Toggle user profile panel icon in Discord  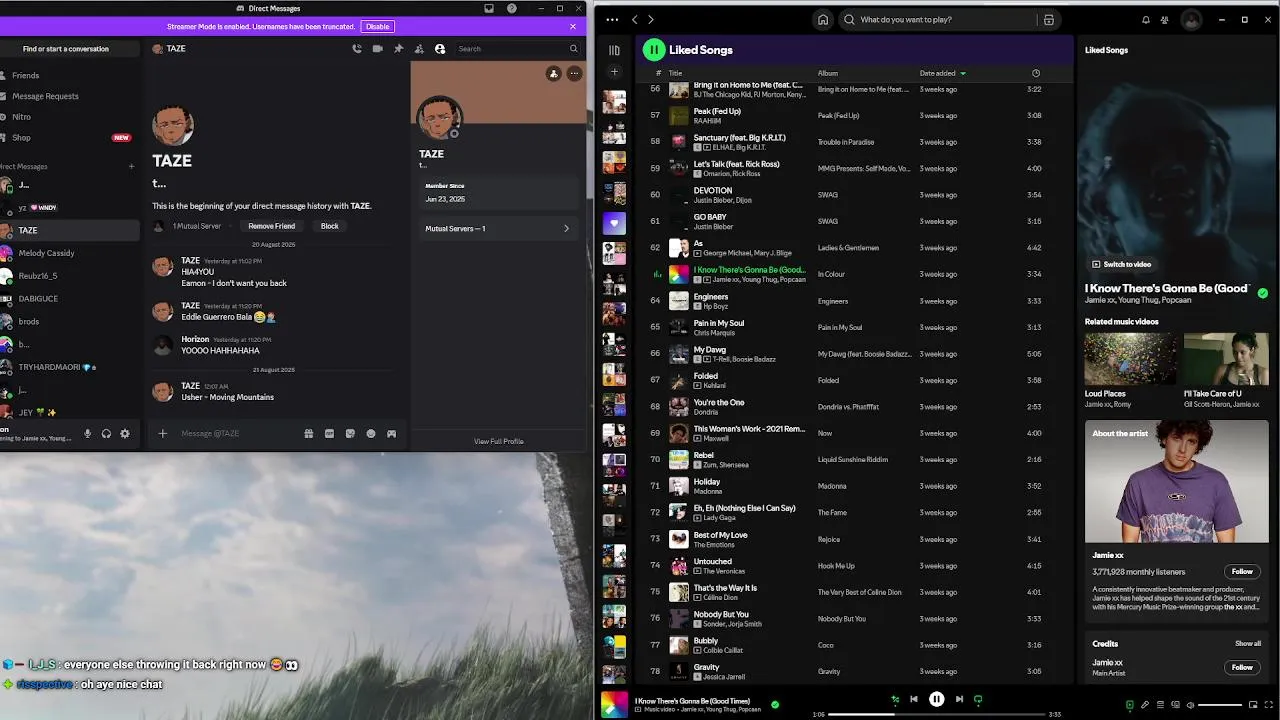click(x=439, y=48)
